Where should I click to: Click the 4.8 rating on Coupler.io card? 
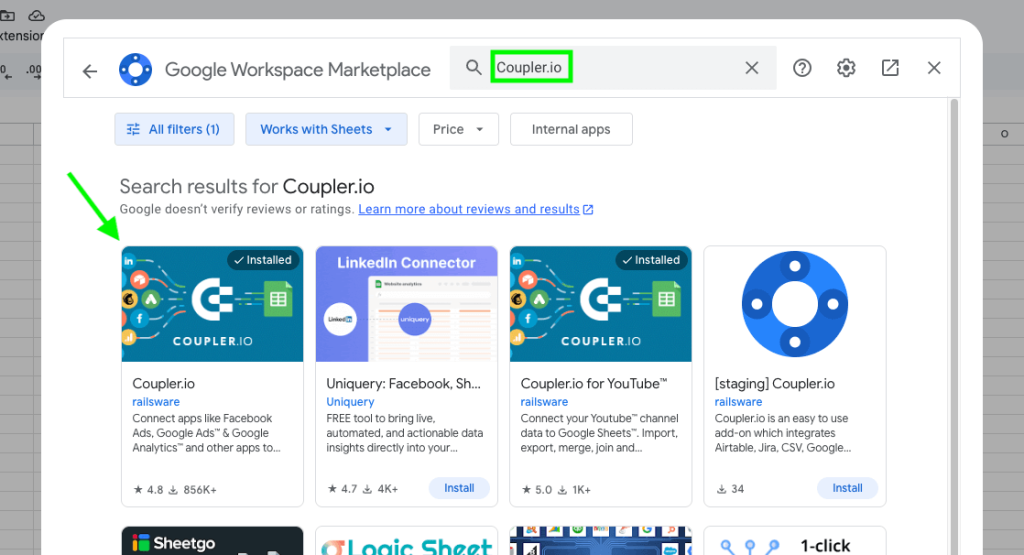[148, 490]
